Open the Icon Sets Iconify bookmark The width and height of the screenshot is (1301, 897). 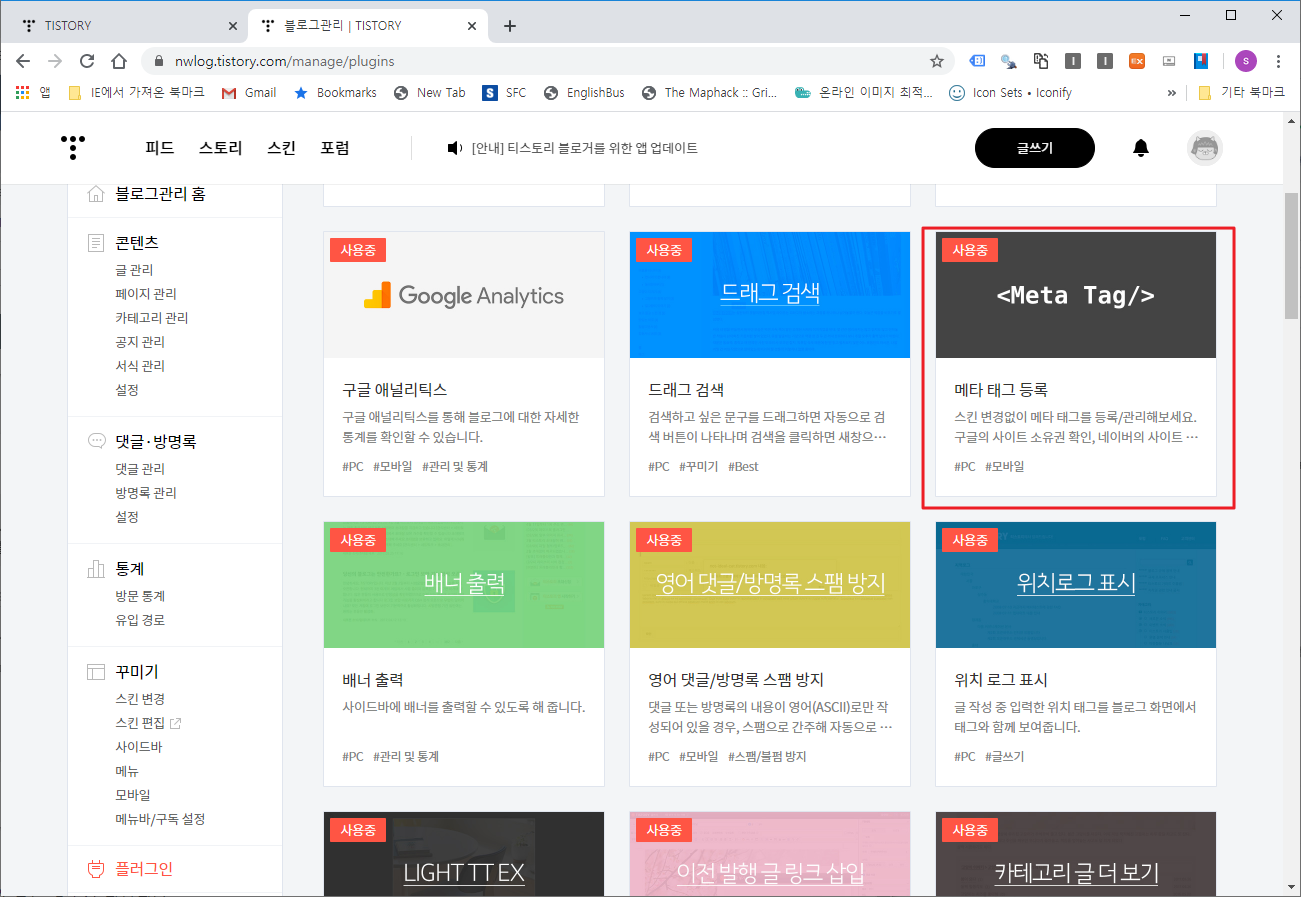[1010, 92]
